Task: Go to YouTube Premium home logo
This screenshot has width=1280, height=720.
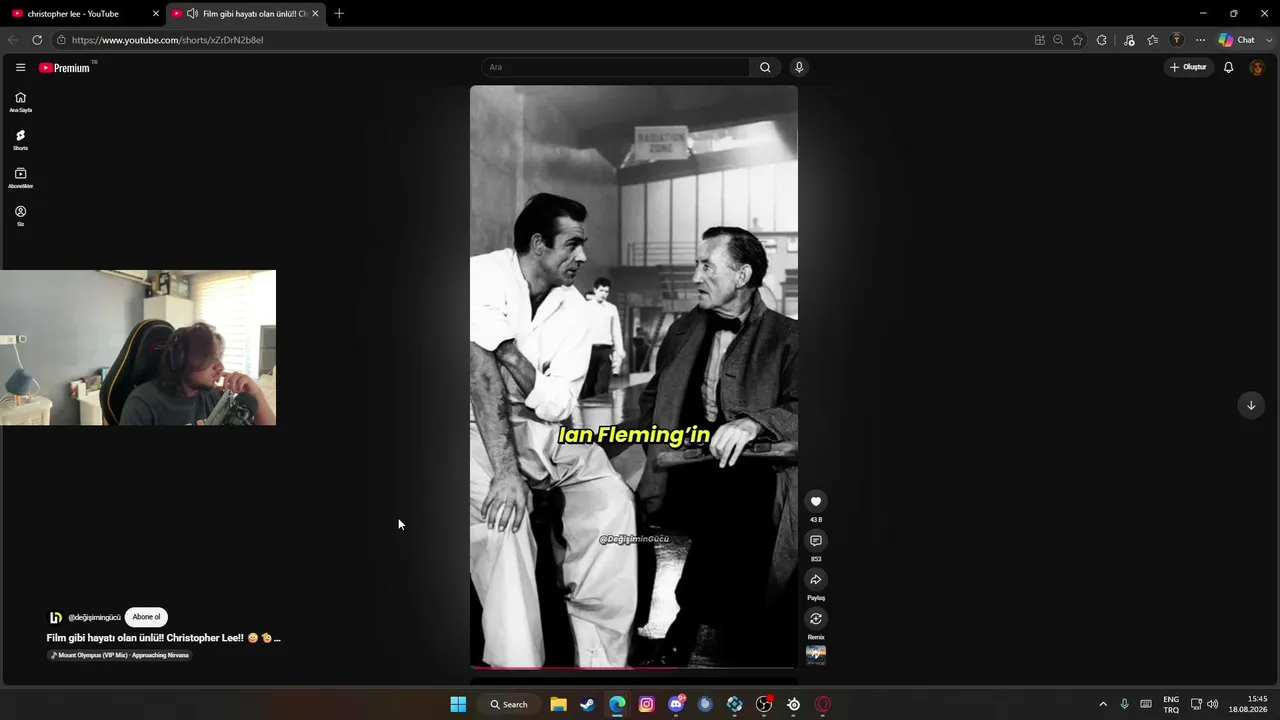Action: coord(64,68)
